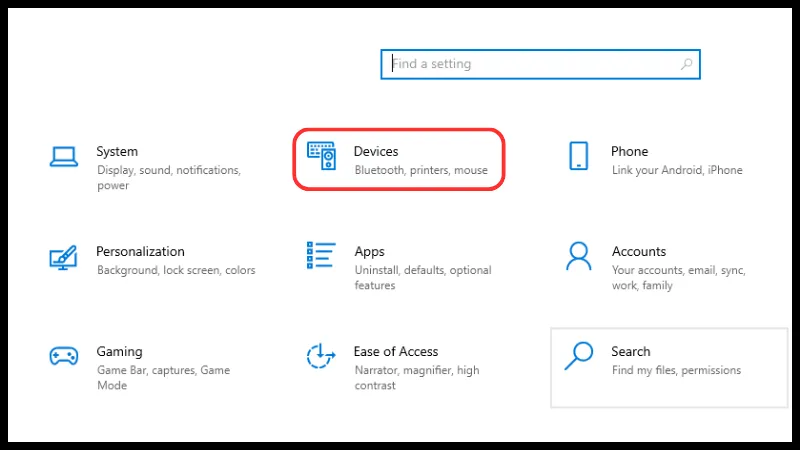Click the Accounts person icon
Screen dimensions: 800x450
(x=578, y=256)
